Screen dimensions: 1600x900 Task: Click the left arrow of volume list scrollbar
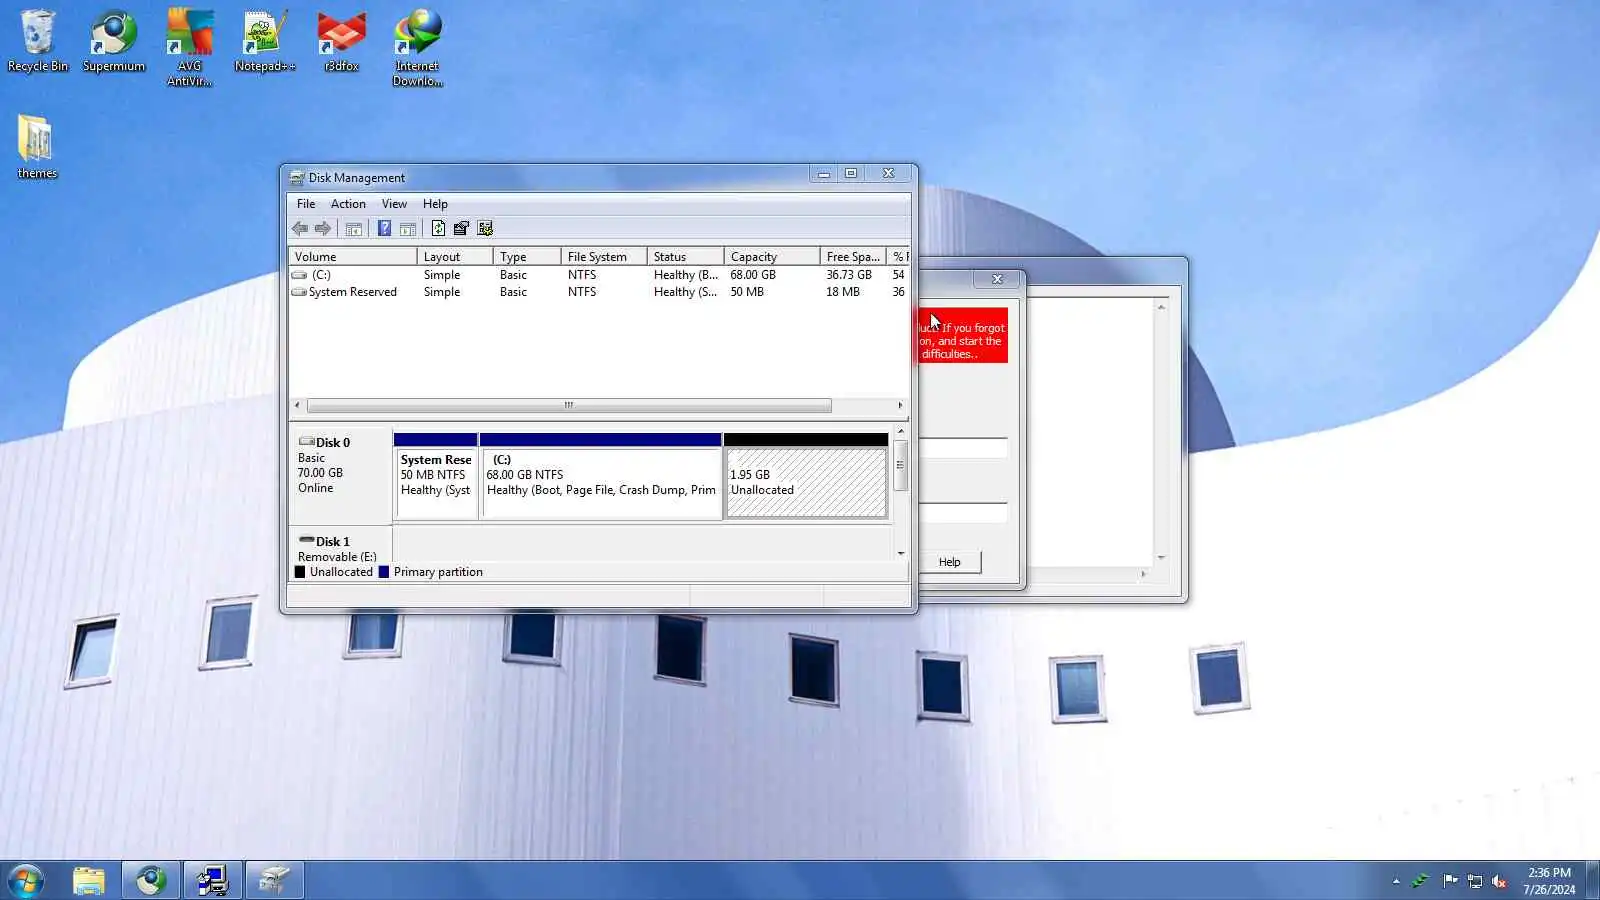297,406
